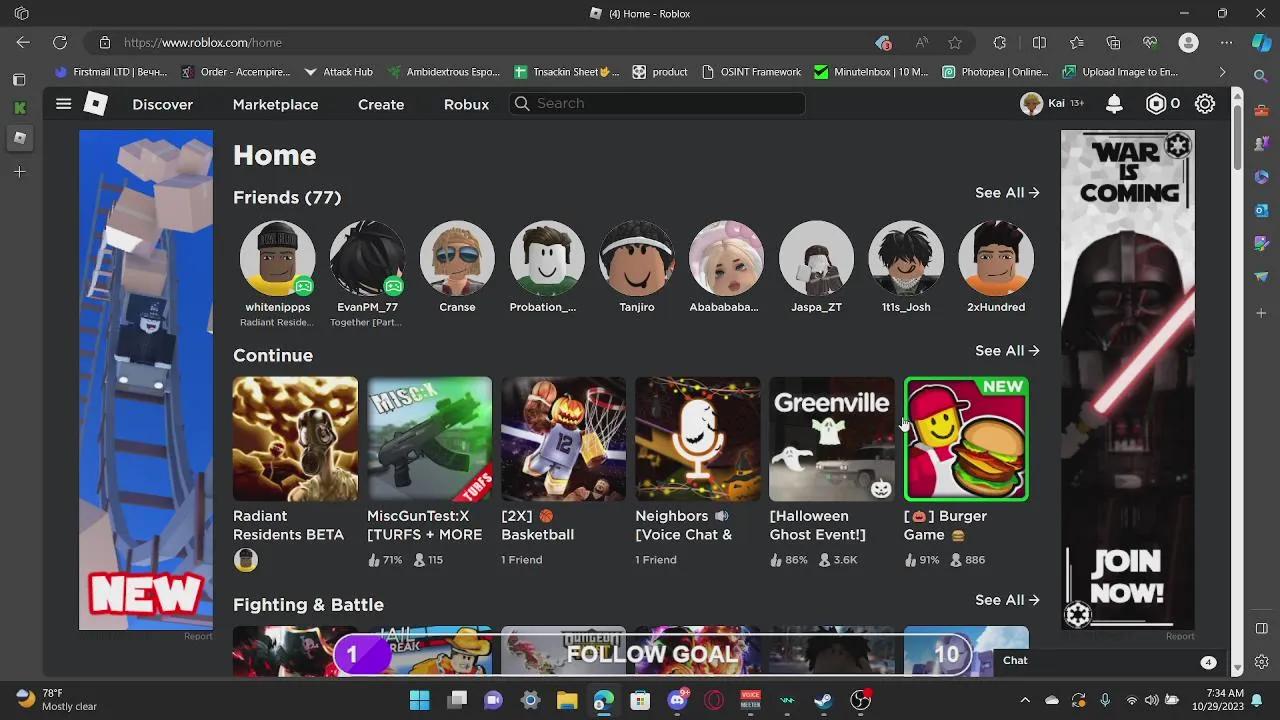Expand the Chat panel
Viewport: 1280px width, 720px height.
1106,661
